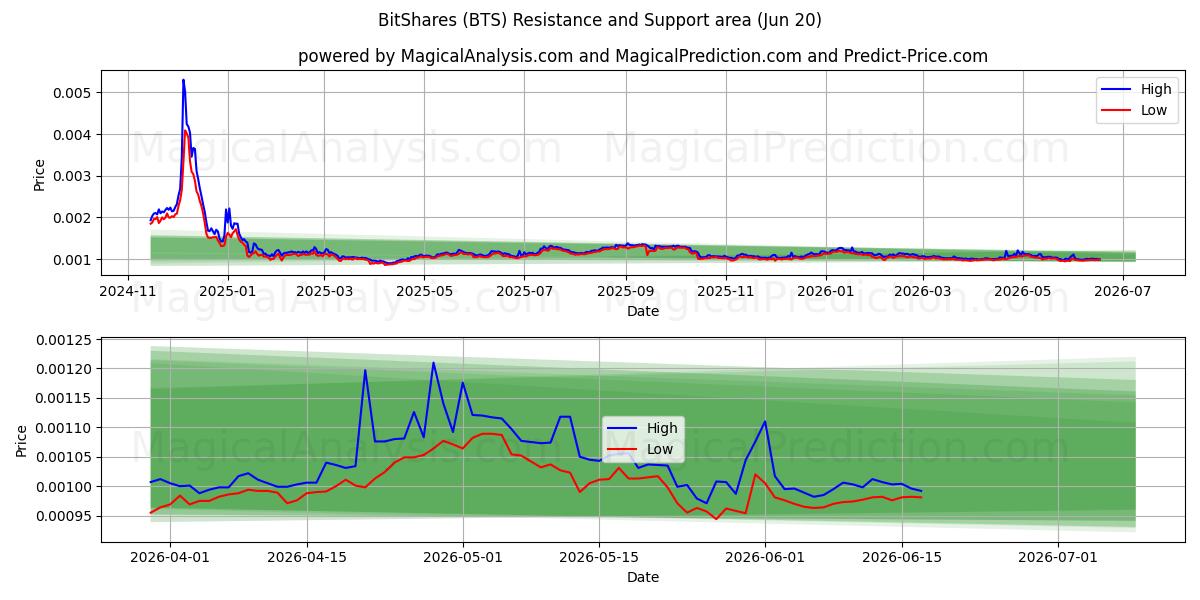1200x600 pixels.
Task: Click the bottom chart x-axis date 2026-05-01
Action: click(x=463, y=559)
